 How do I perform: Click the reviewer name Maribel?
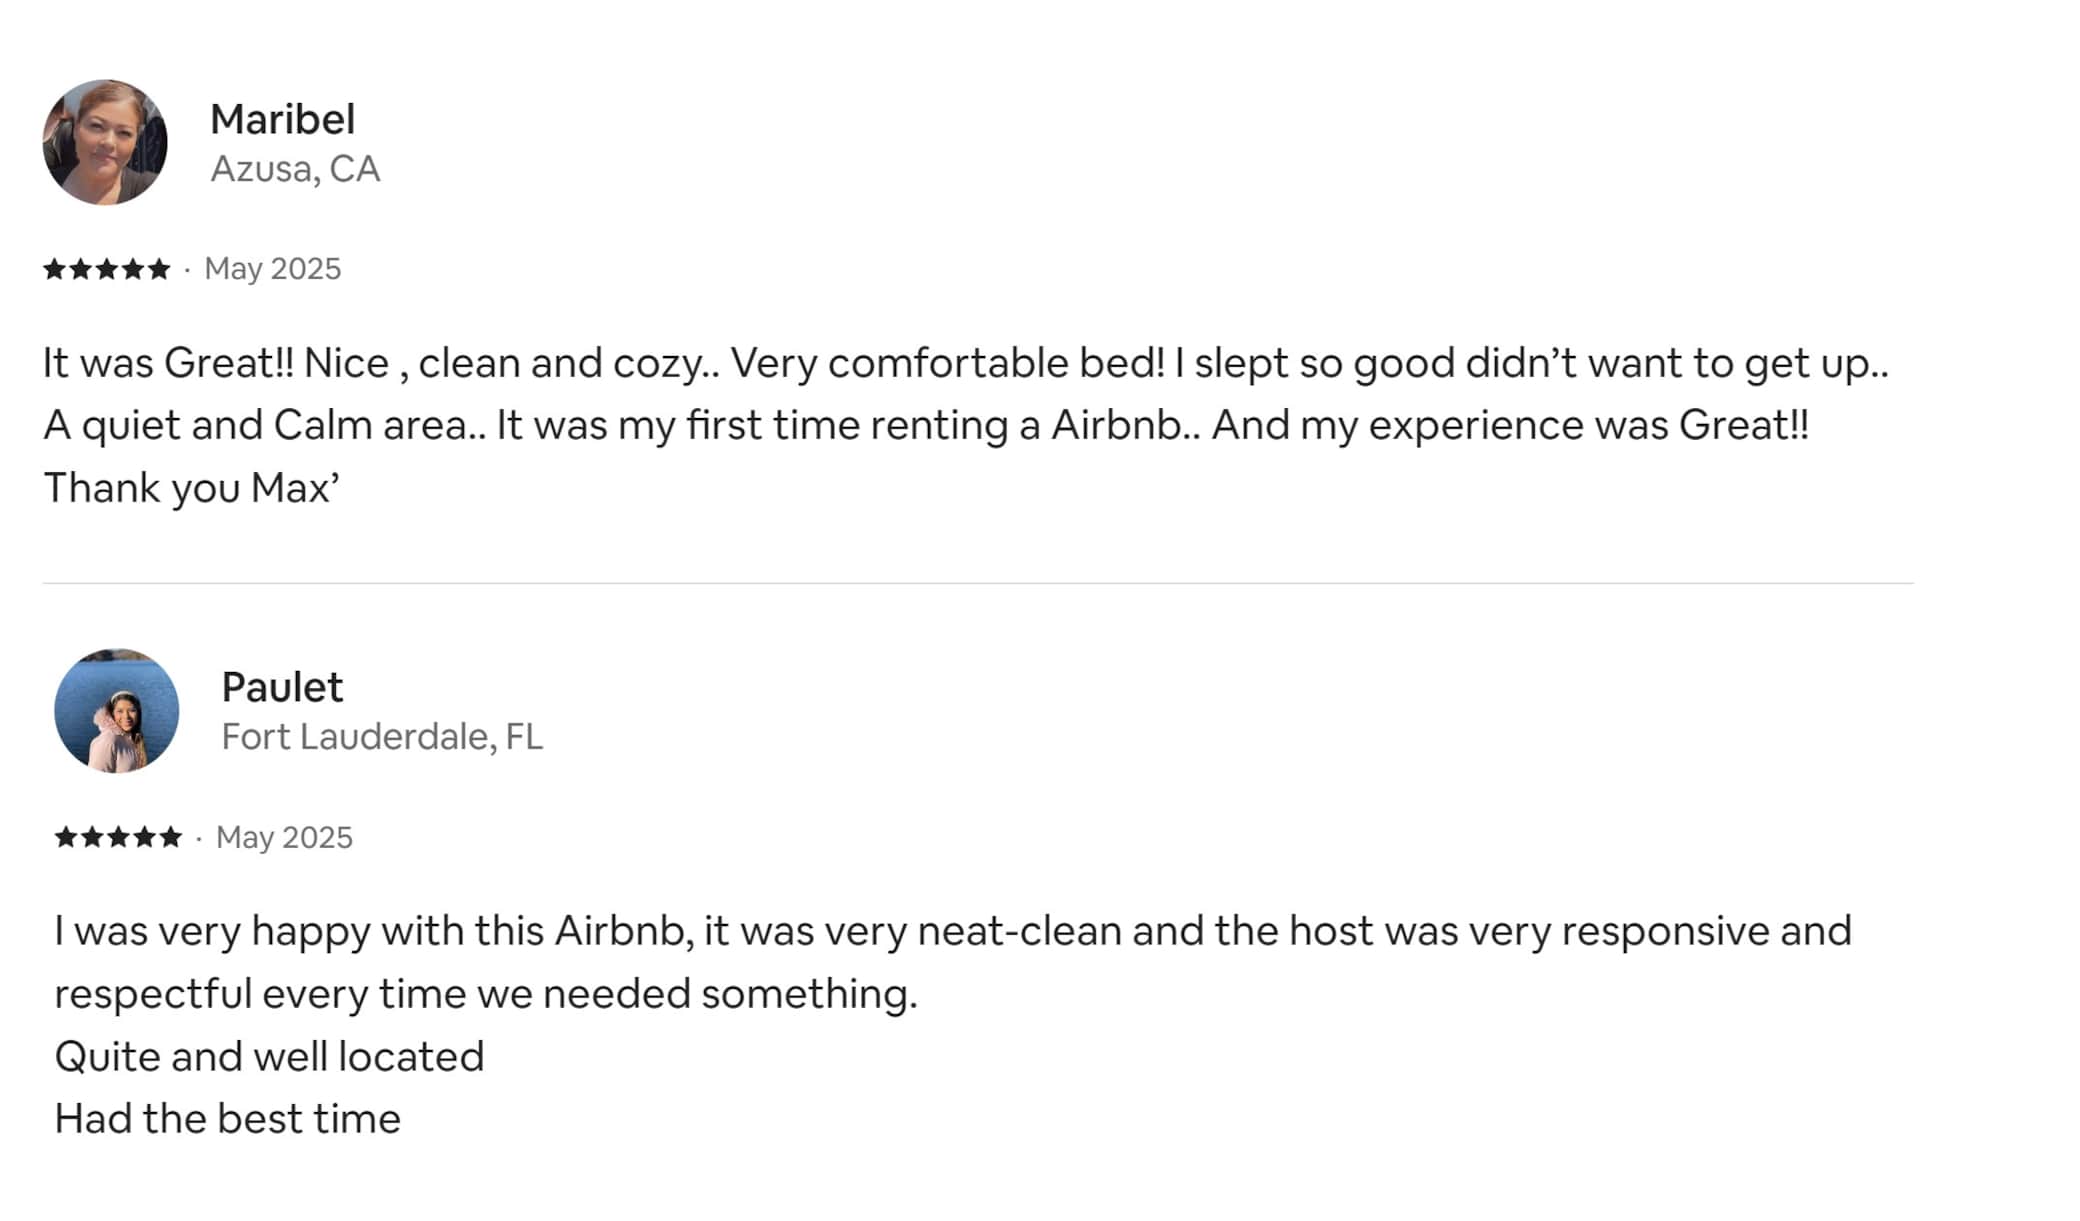282,119
